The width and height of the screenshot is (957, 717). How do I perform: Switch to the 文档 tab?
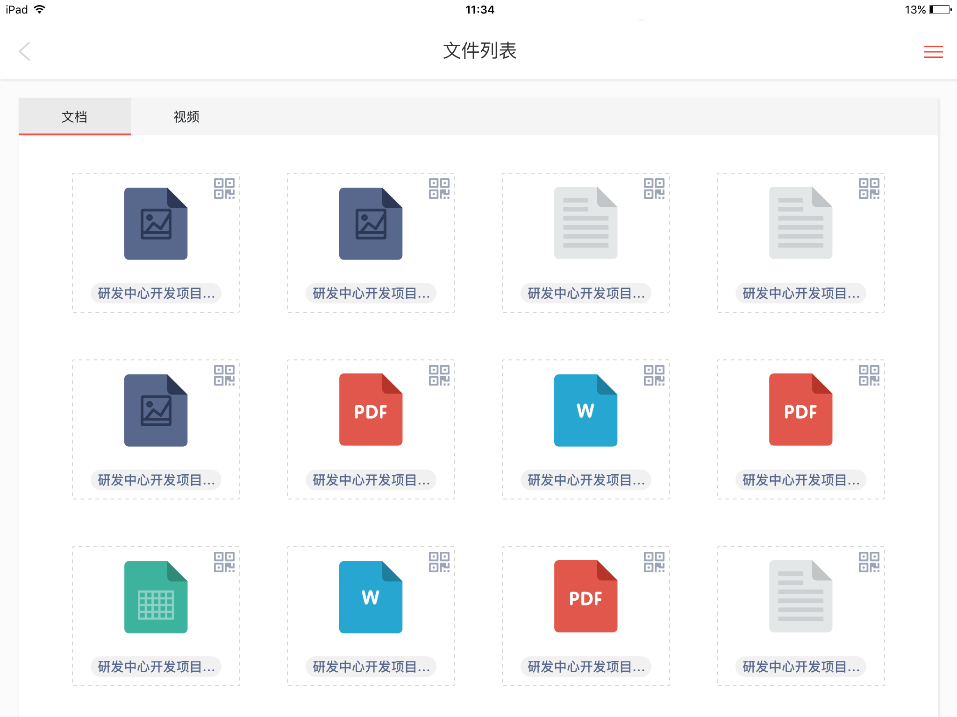coord(75,117)
